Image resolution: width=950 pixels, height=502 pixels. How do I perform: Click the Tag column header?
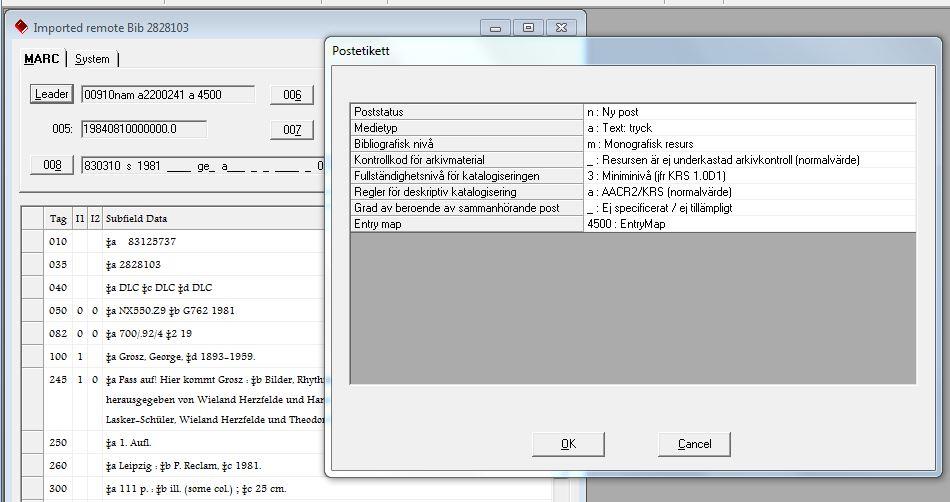58,219
